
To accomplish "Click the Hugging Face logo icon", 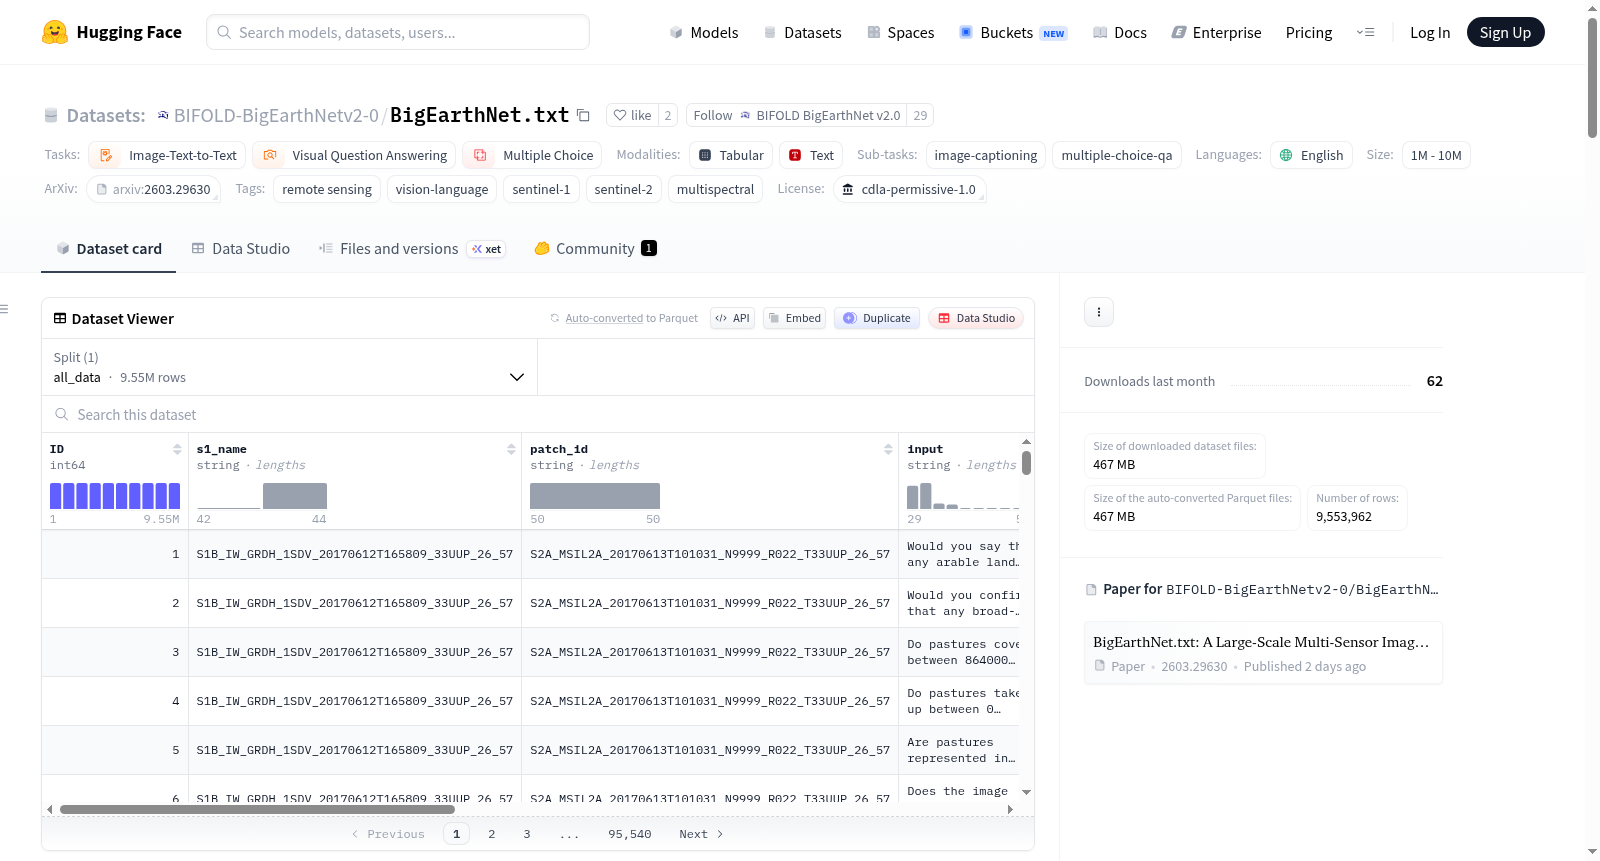I will [55, 32].
